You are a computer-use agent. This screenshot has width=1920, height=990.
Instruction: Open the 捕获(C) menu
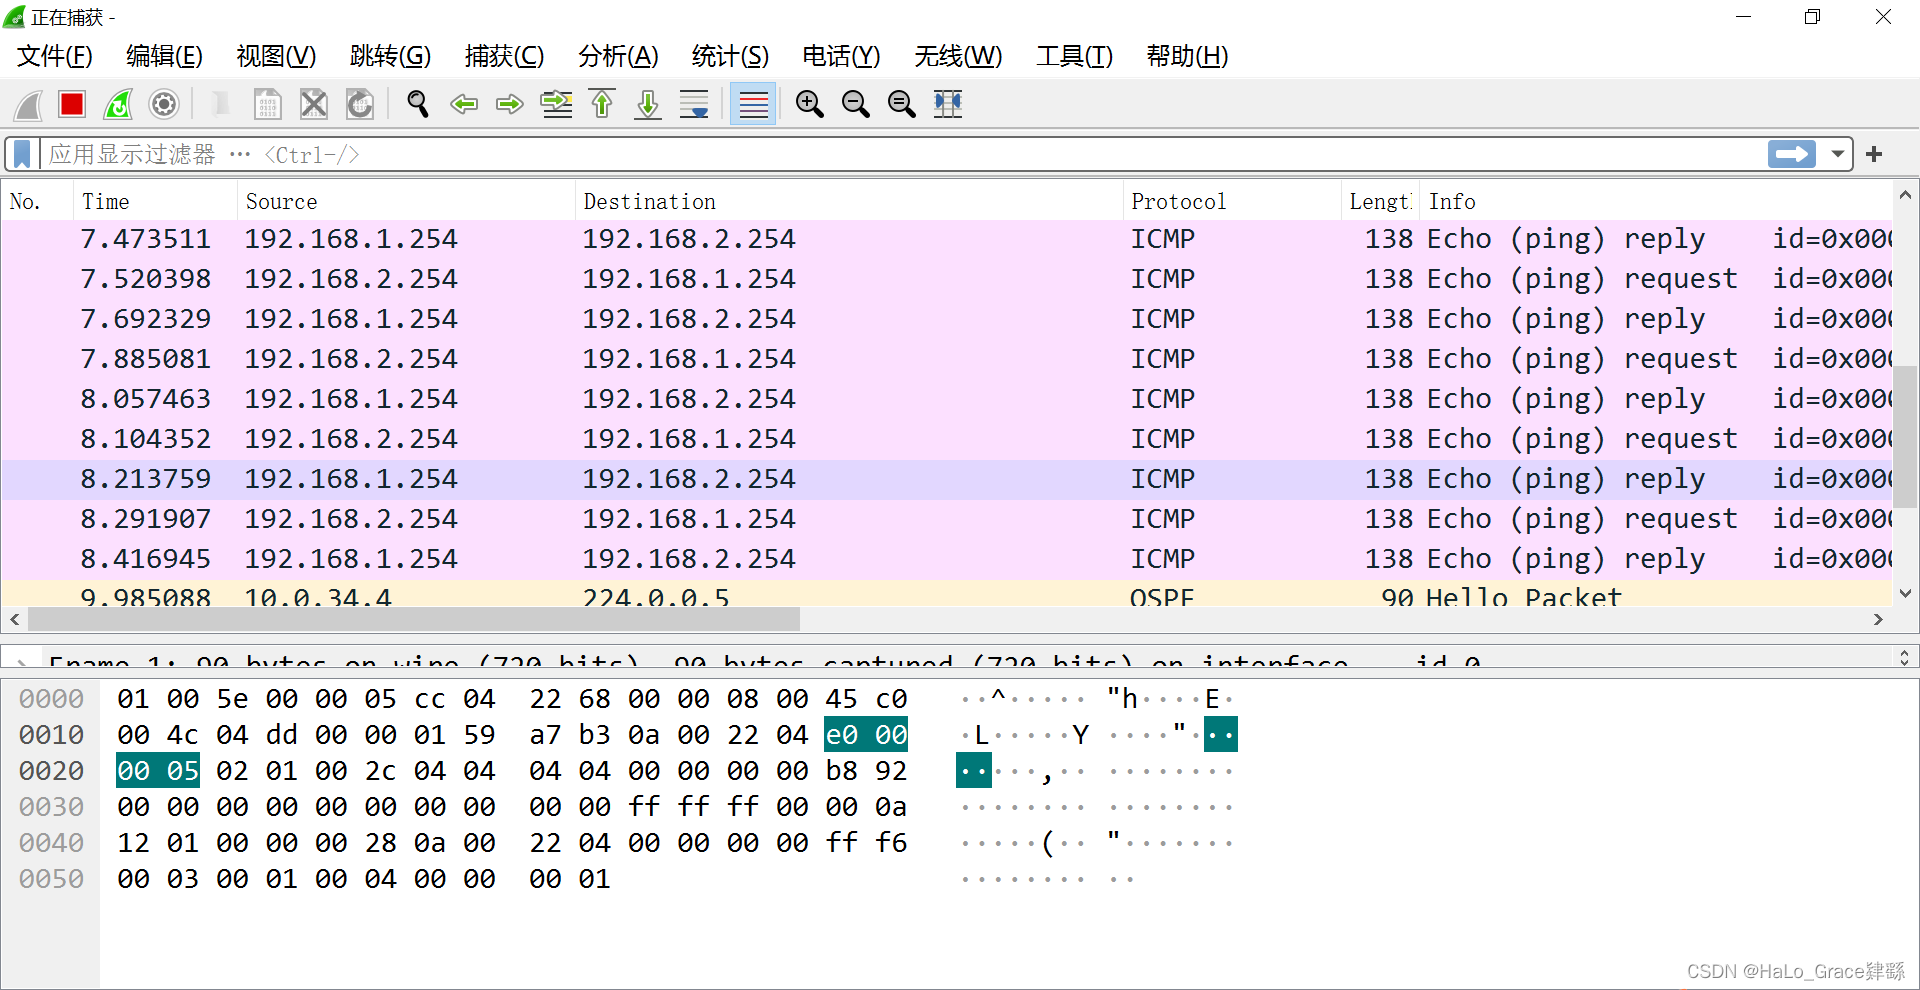(504, 56)
